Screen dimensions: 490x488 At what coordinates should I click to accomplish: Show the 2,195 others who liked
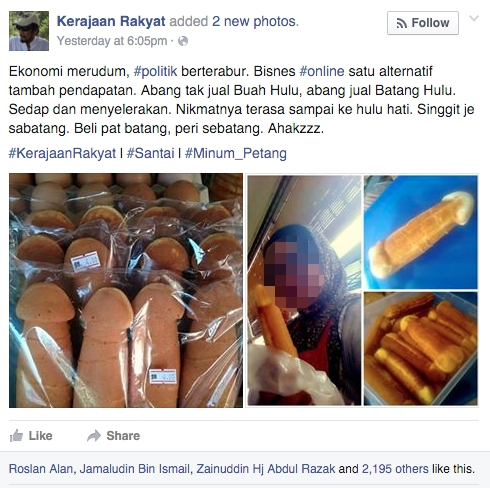click(x=395, y=469)
